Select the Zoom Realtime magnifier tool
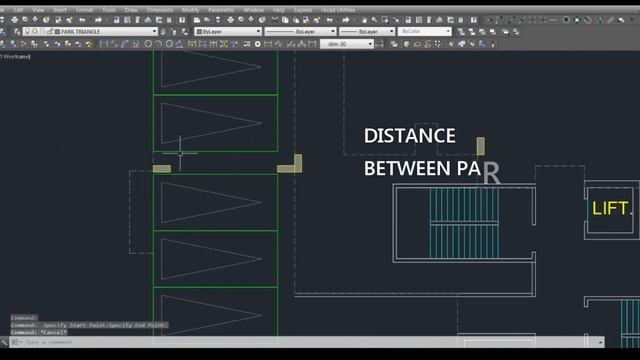 point(374,20)
